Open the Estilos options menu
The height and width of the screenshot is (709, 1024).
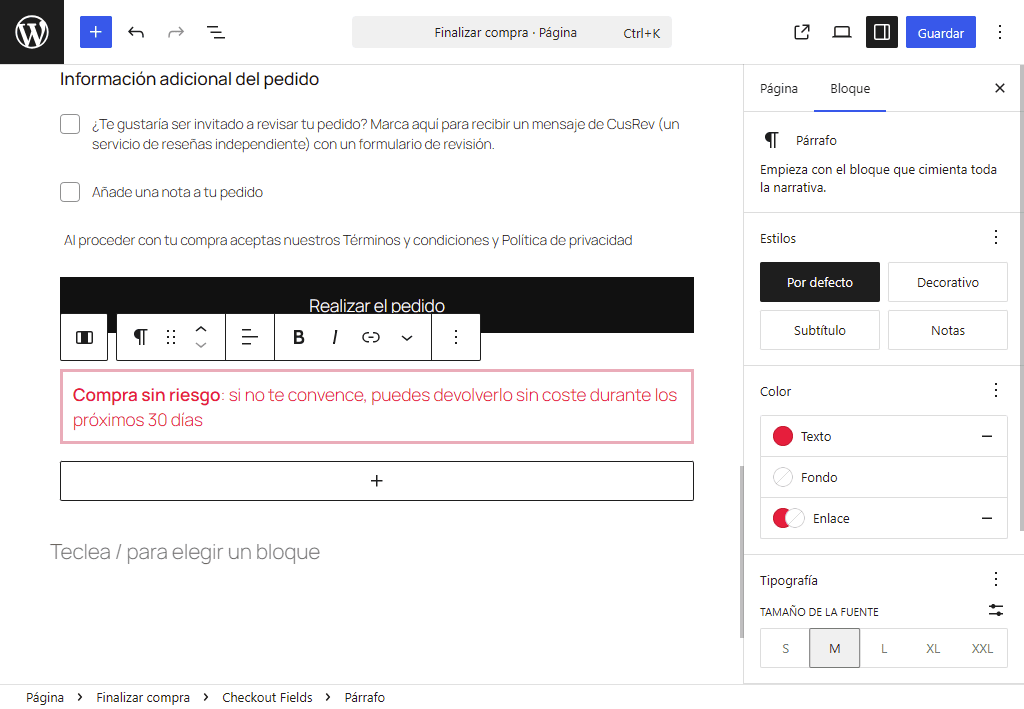click(995, 237)
